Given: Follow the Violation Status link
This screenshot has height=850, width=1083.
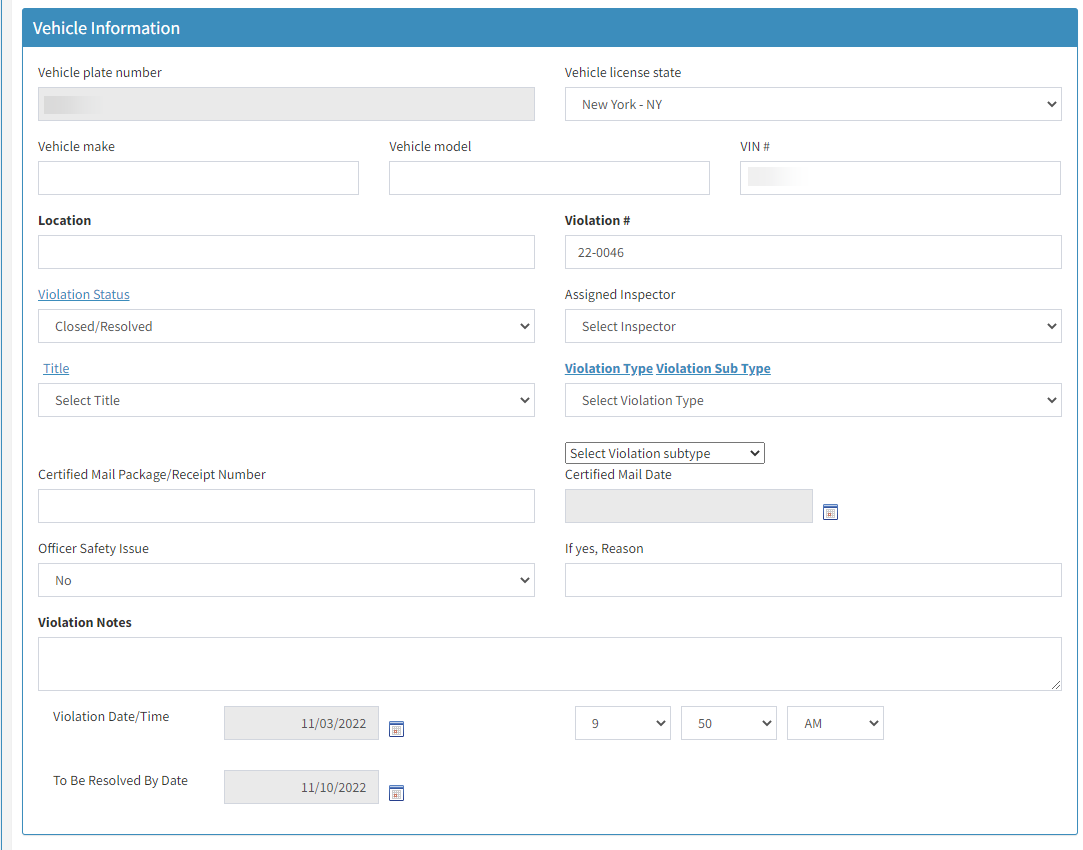Looking at the screenshot, I should (x=84, y=294).
